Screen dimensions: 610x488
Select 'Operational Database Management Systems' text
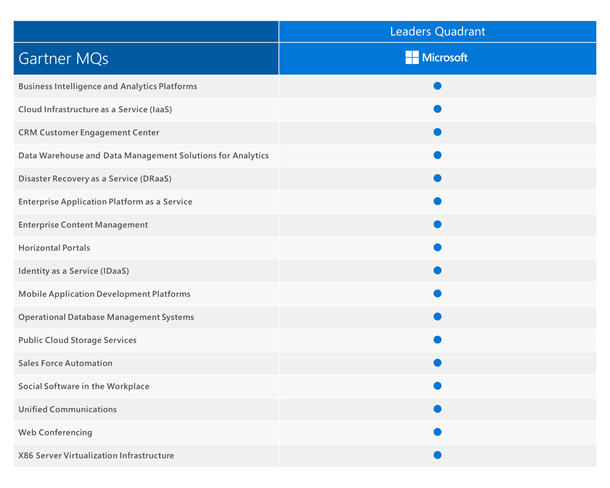(x=106, y=317)
